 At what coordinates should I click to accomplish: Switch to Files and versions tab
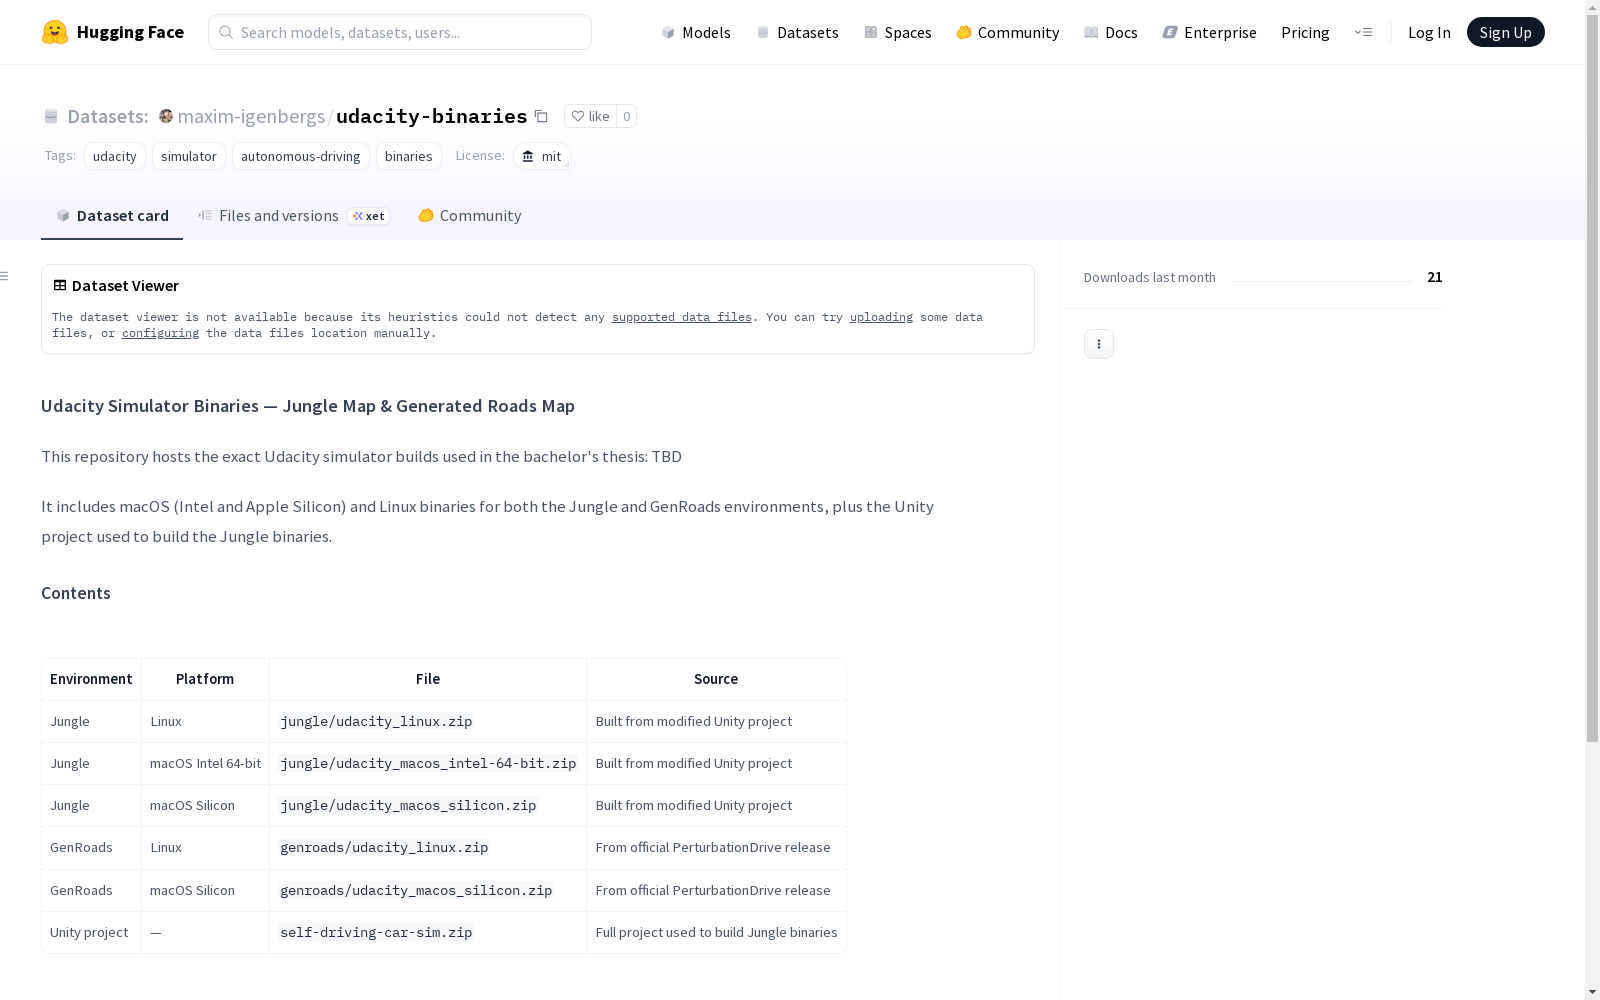click(293, 216)
